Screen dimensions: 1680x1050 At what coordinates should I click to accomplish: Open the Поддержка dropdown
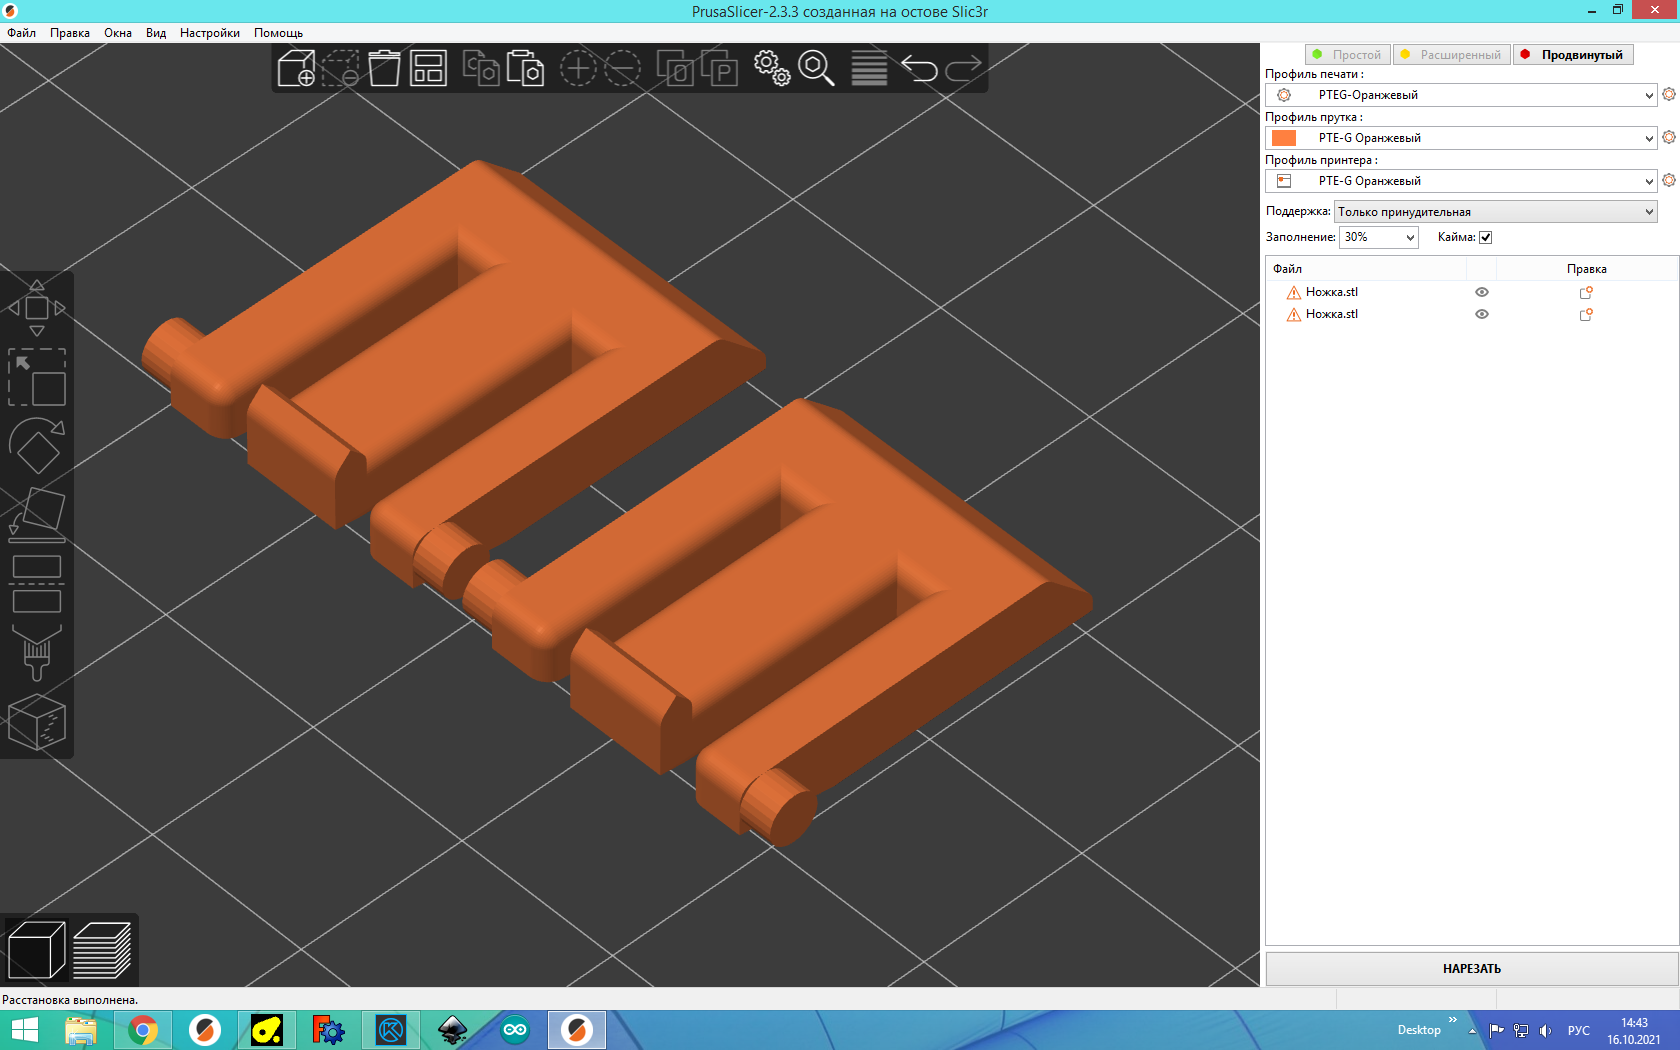click(x=1649, y=212)
